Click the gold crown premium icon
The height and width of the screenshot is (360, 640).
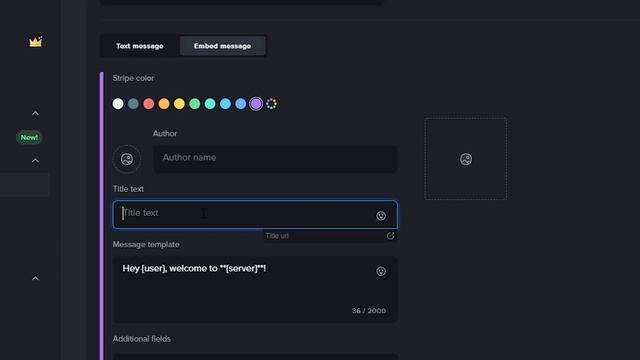click(36, 42)
